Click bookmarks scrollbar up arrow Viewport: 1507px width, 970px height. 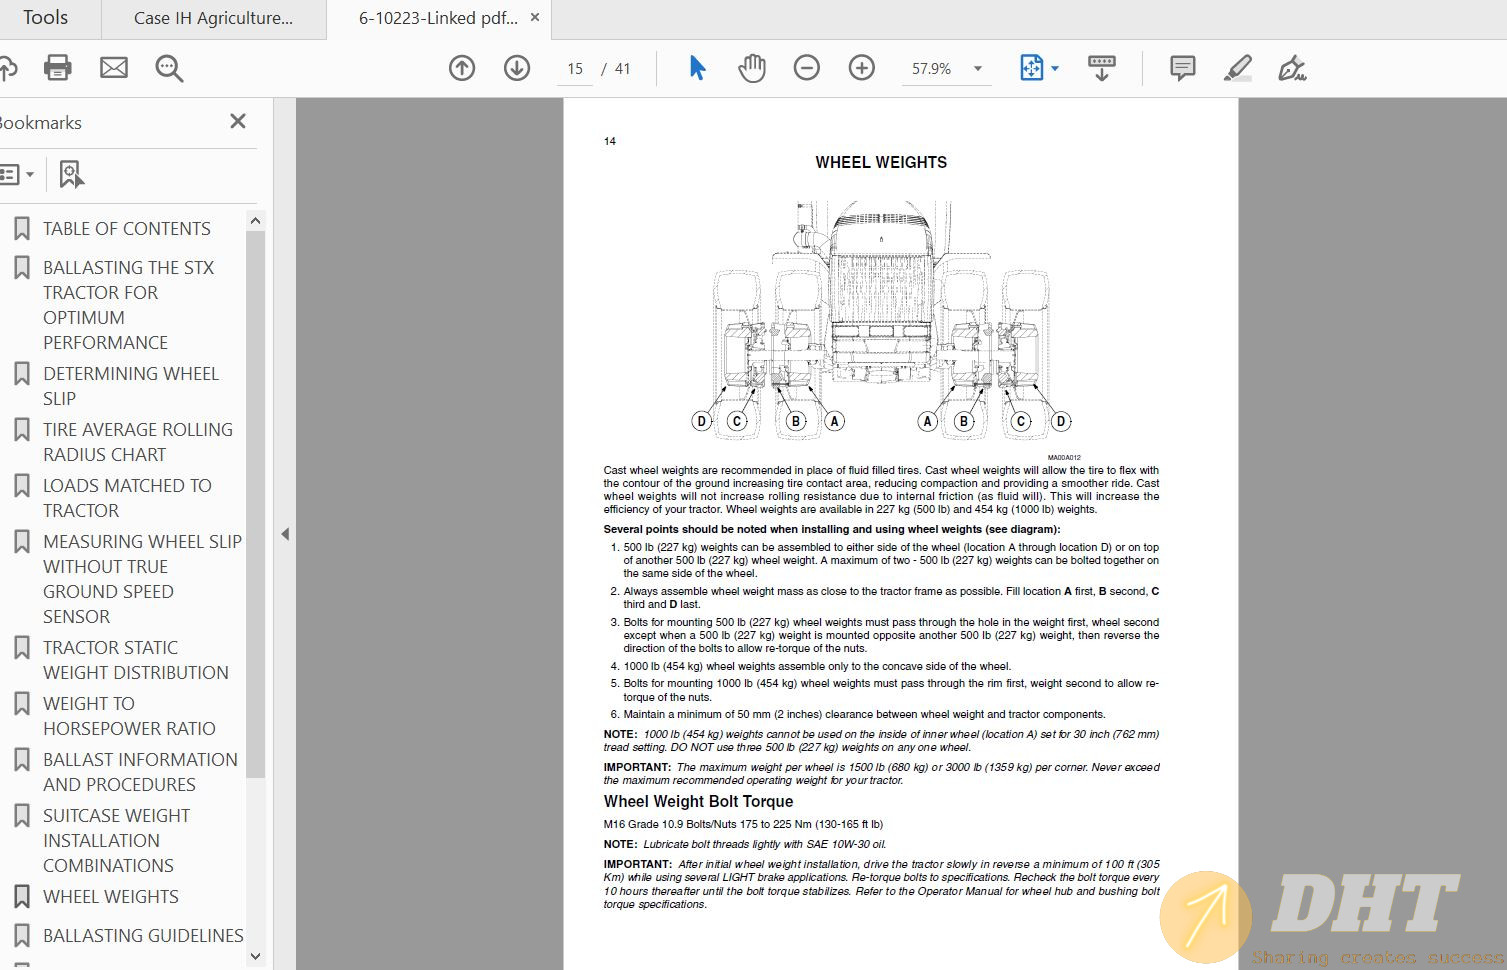[255, 220]
